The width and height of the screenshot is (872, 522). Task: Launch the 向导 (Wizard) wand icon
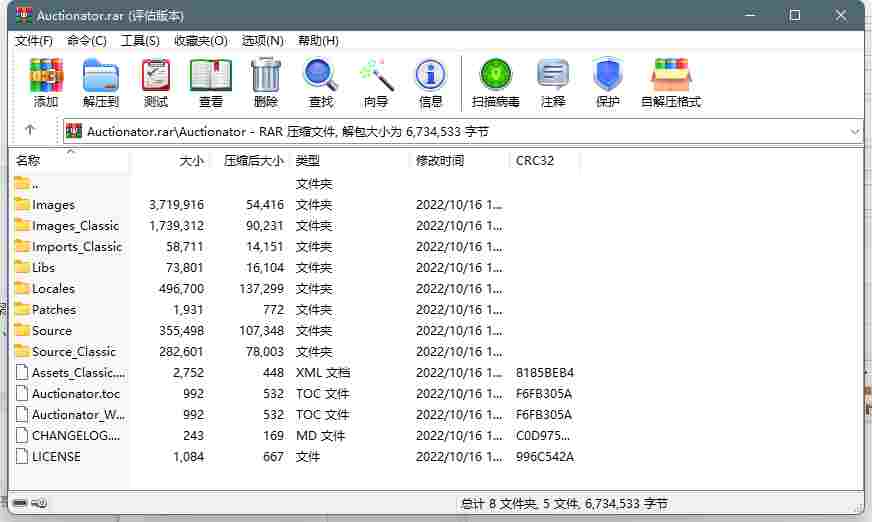(x=376, y=76)
